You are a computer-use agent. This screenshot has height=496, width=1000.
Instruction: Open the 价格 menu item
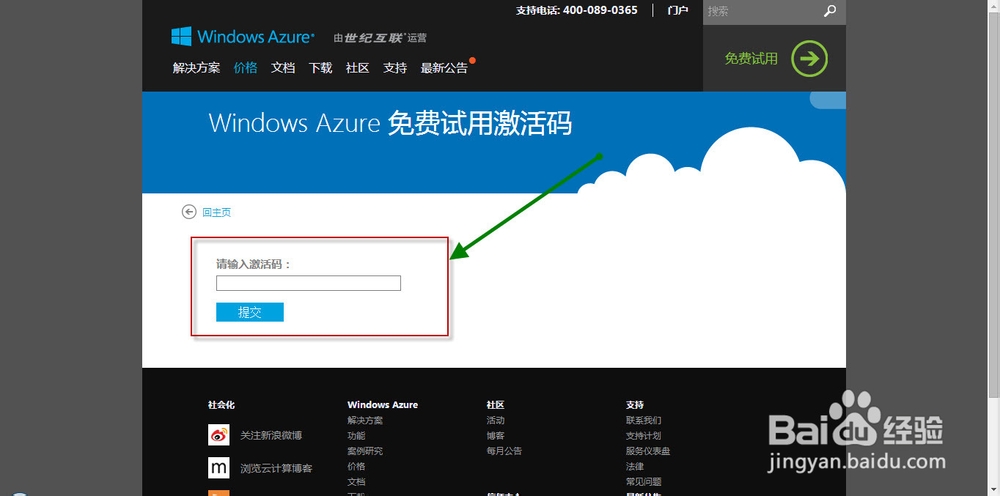246,68
